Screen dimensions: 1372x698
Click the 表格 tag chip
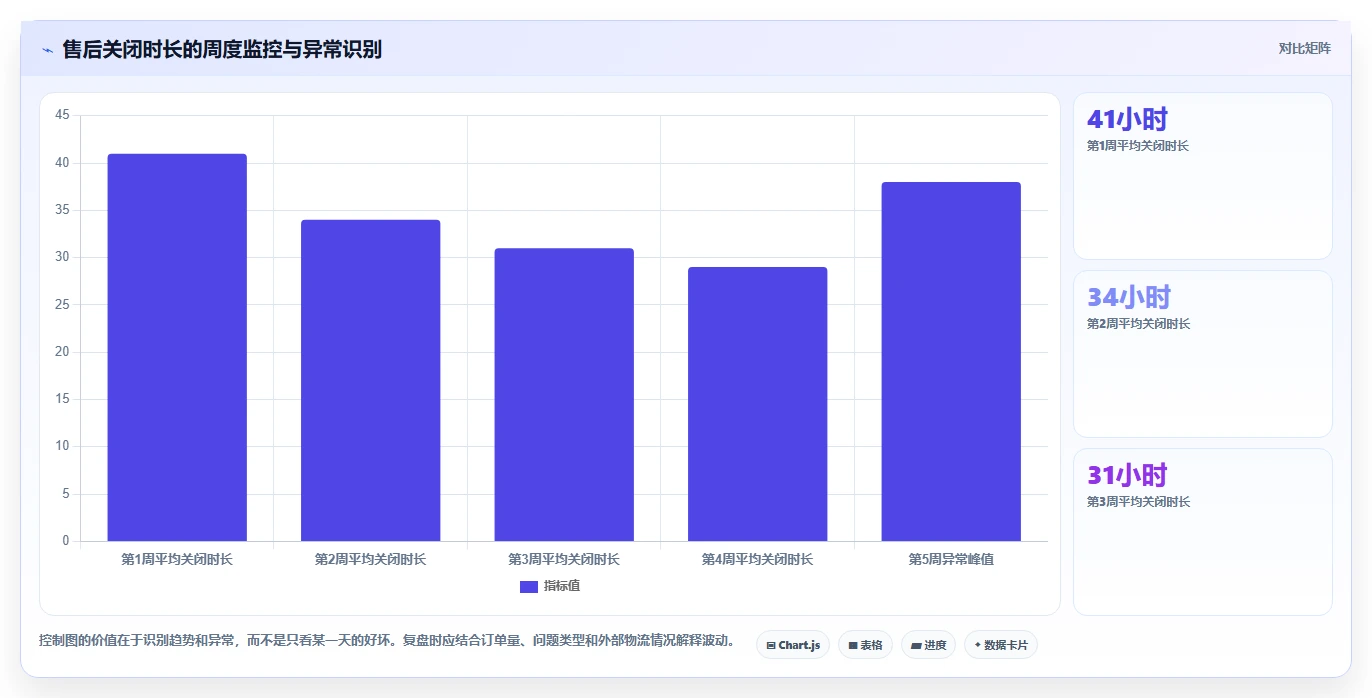pos(865,645)
